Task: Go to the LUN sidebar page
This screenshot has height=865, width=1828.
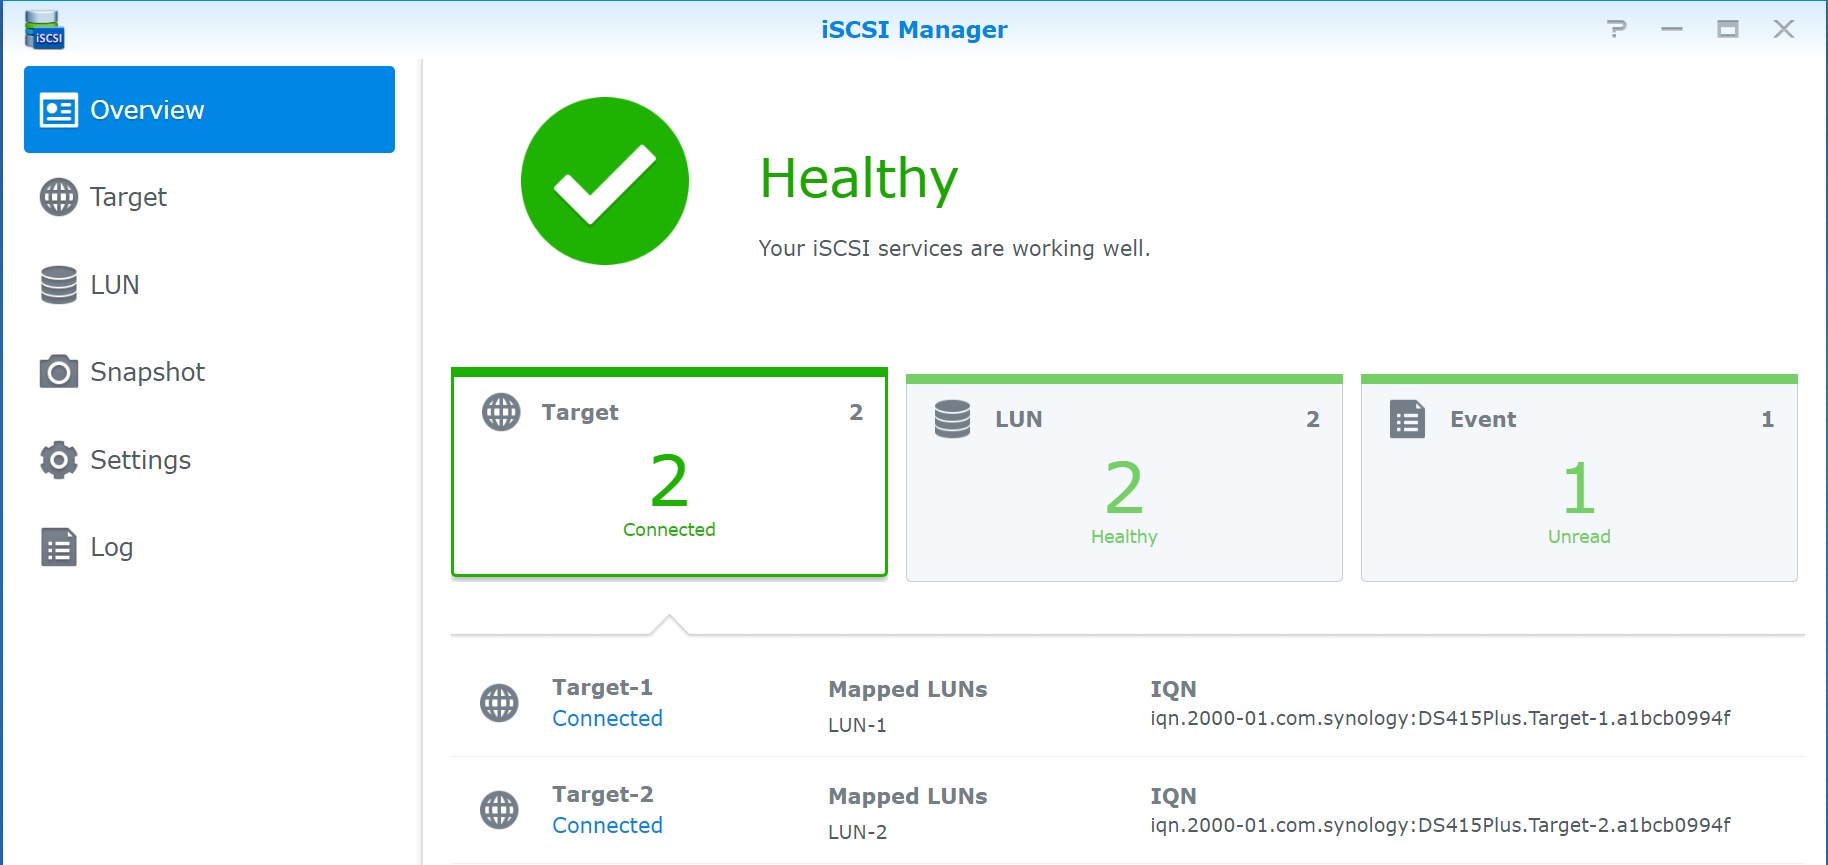Action: coord(114,285)
